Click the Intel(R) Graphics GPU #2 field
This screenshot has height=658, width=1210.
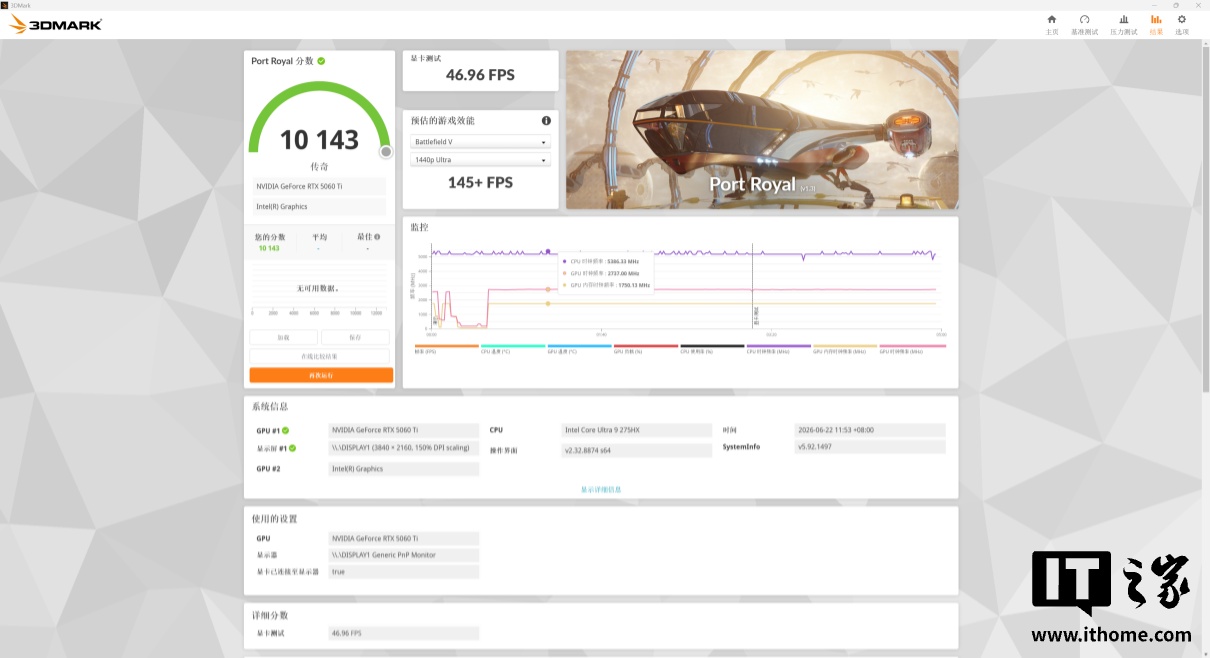[x=403, y=469]
